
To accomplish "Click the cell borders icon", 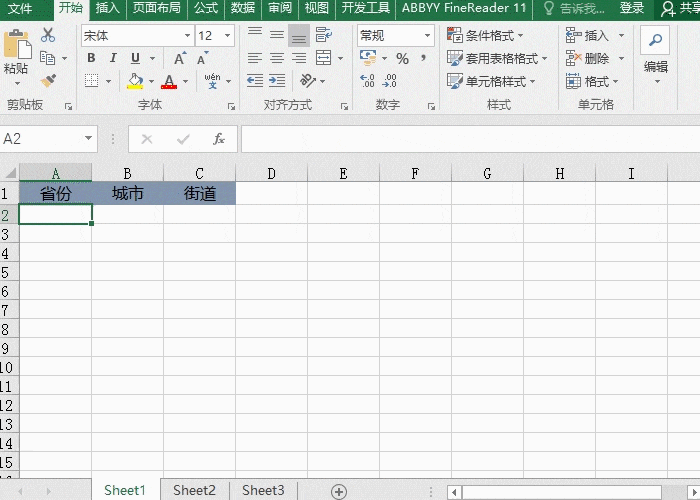I will 92,81.
